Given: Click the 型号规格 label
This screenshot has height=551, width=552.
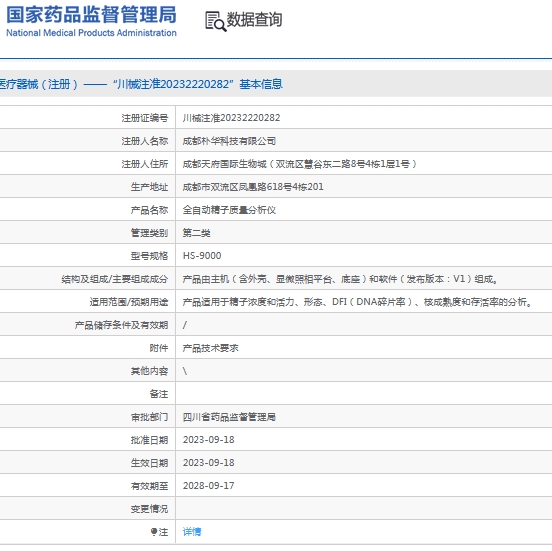Looking at the screenshot, I should 149,256.
